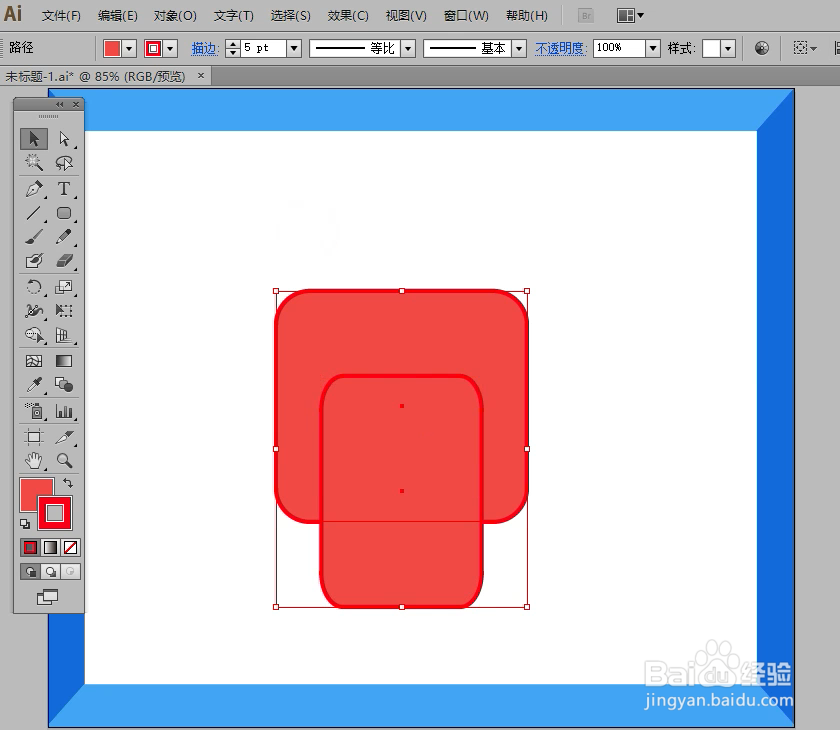
Task: Select the Rotate tool
Action: 34,287
